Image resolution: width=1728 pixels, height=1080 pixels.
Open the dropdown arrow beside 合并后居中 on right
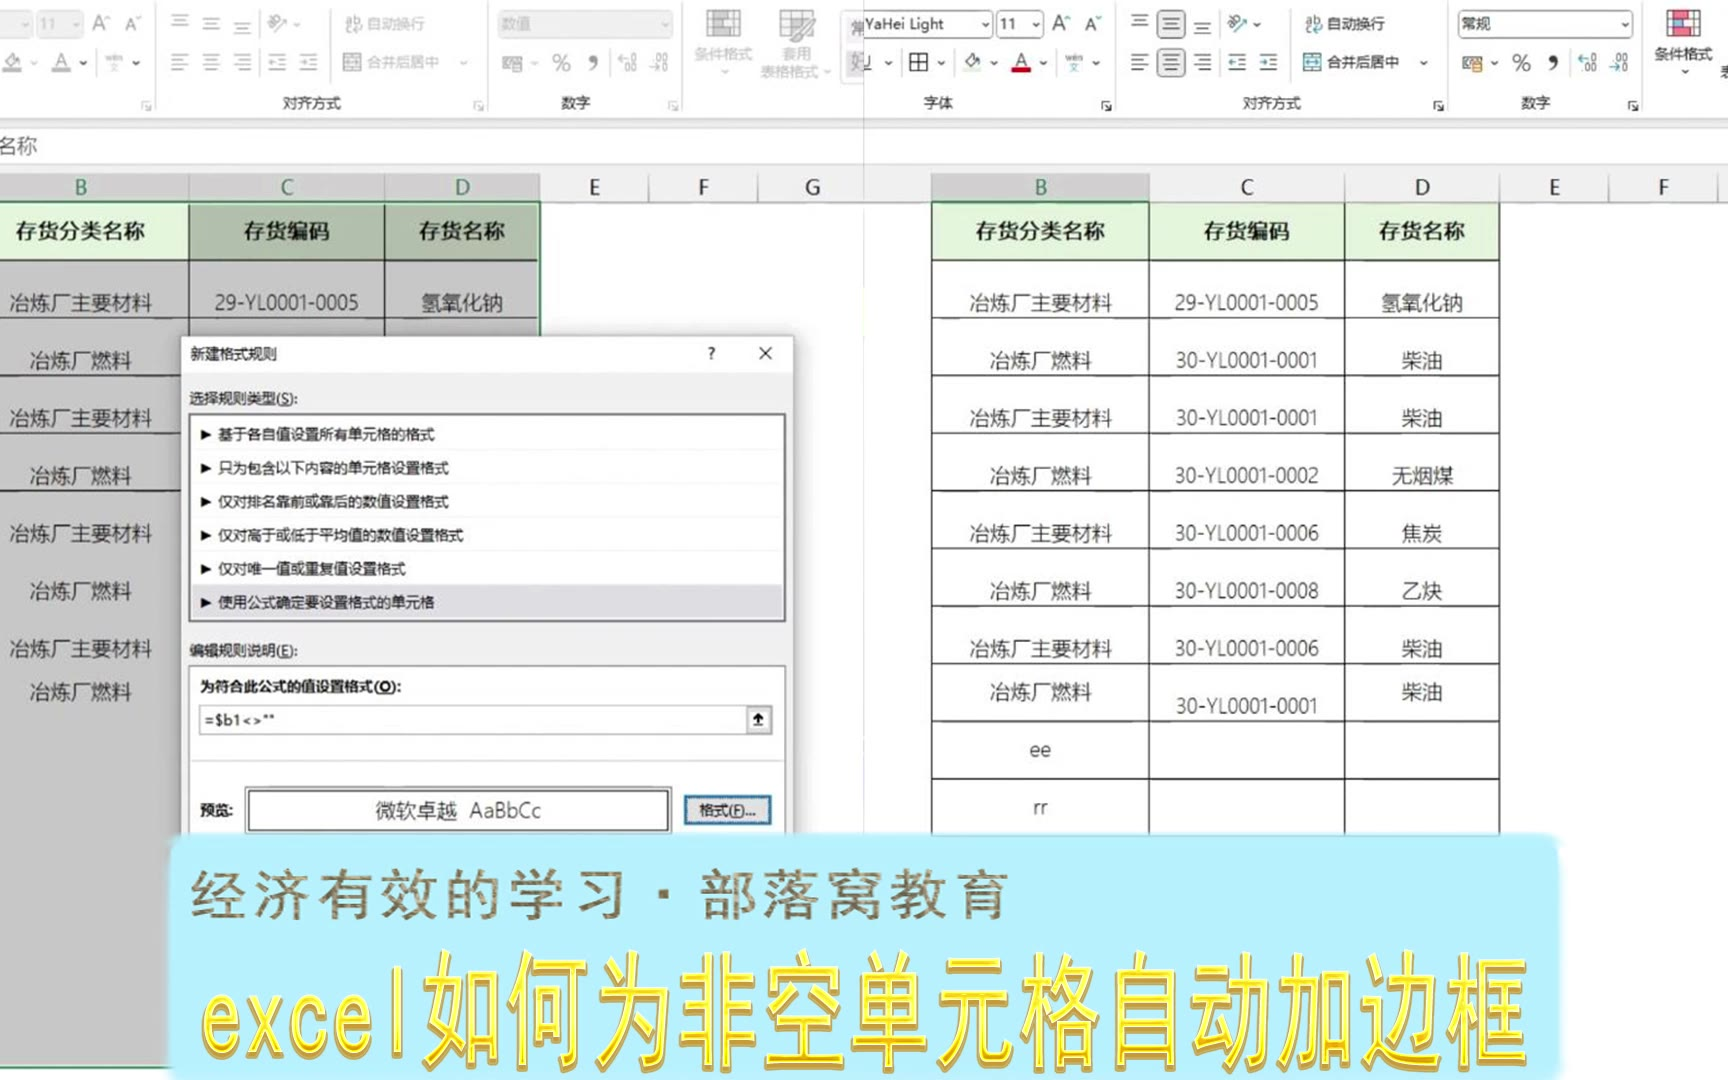pos(1423,63)
